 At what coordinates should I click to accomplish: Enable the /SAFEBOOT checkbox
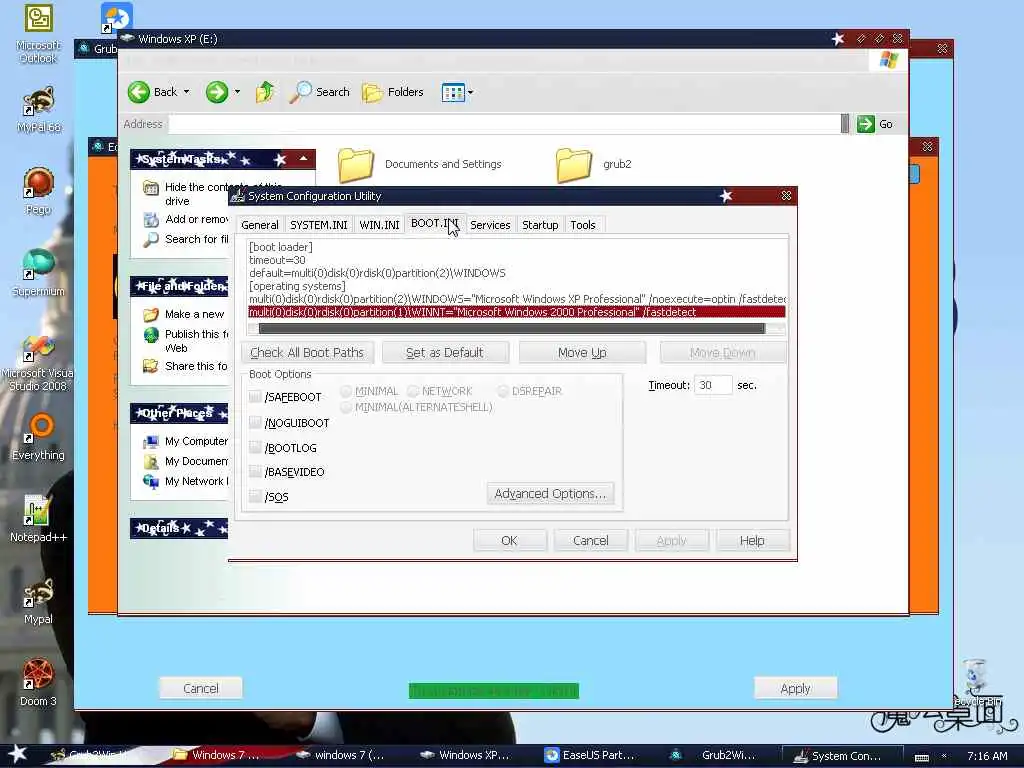coord(255,397)
